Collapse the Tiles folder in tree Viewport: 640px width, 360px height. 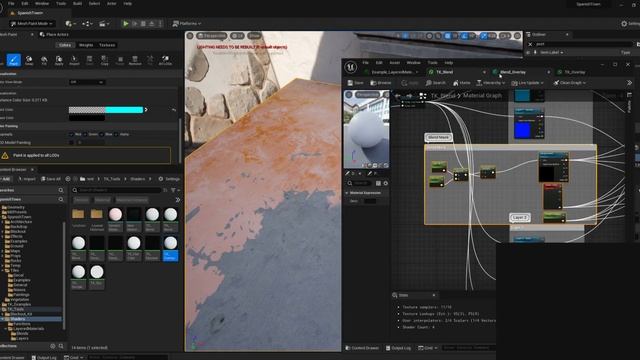click(x=3, y=270)
